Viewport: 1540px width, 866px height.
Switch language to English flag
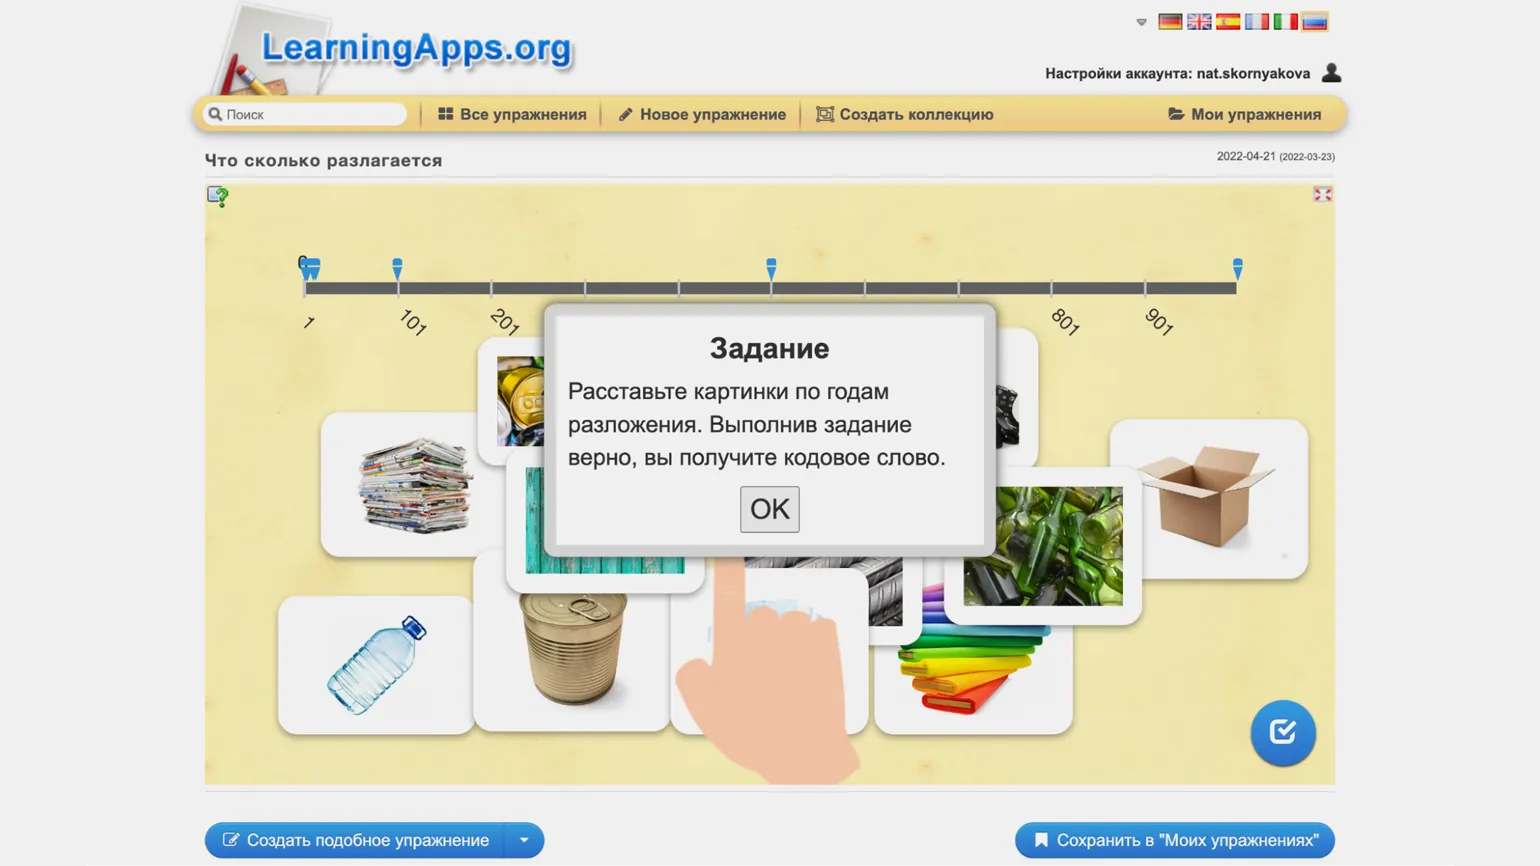tap(1198, 22)
